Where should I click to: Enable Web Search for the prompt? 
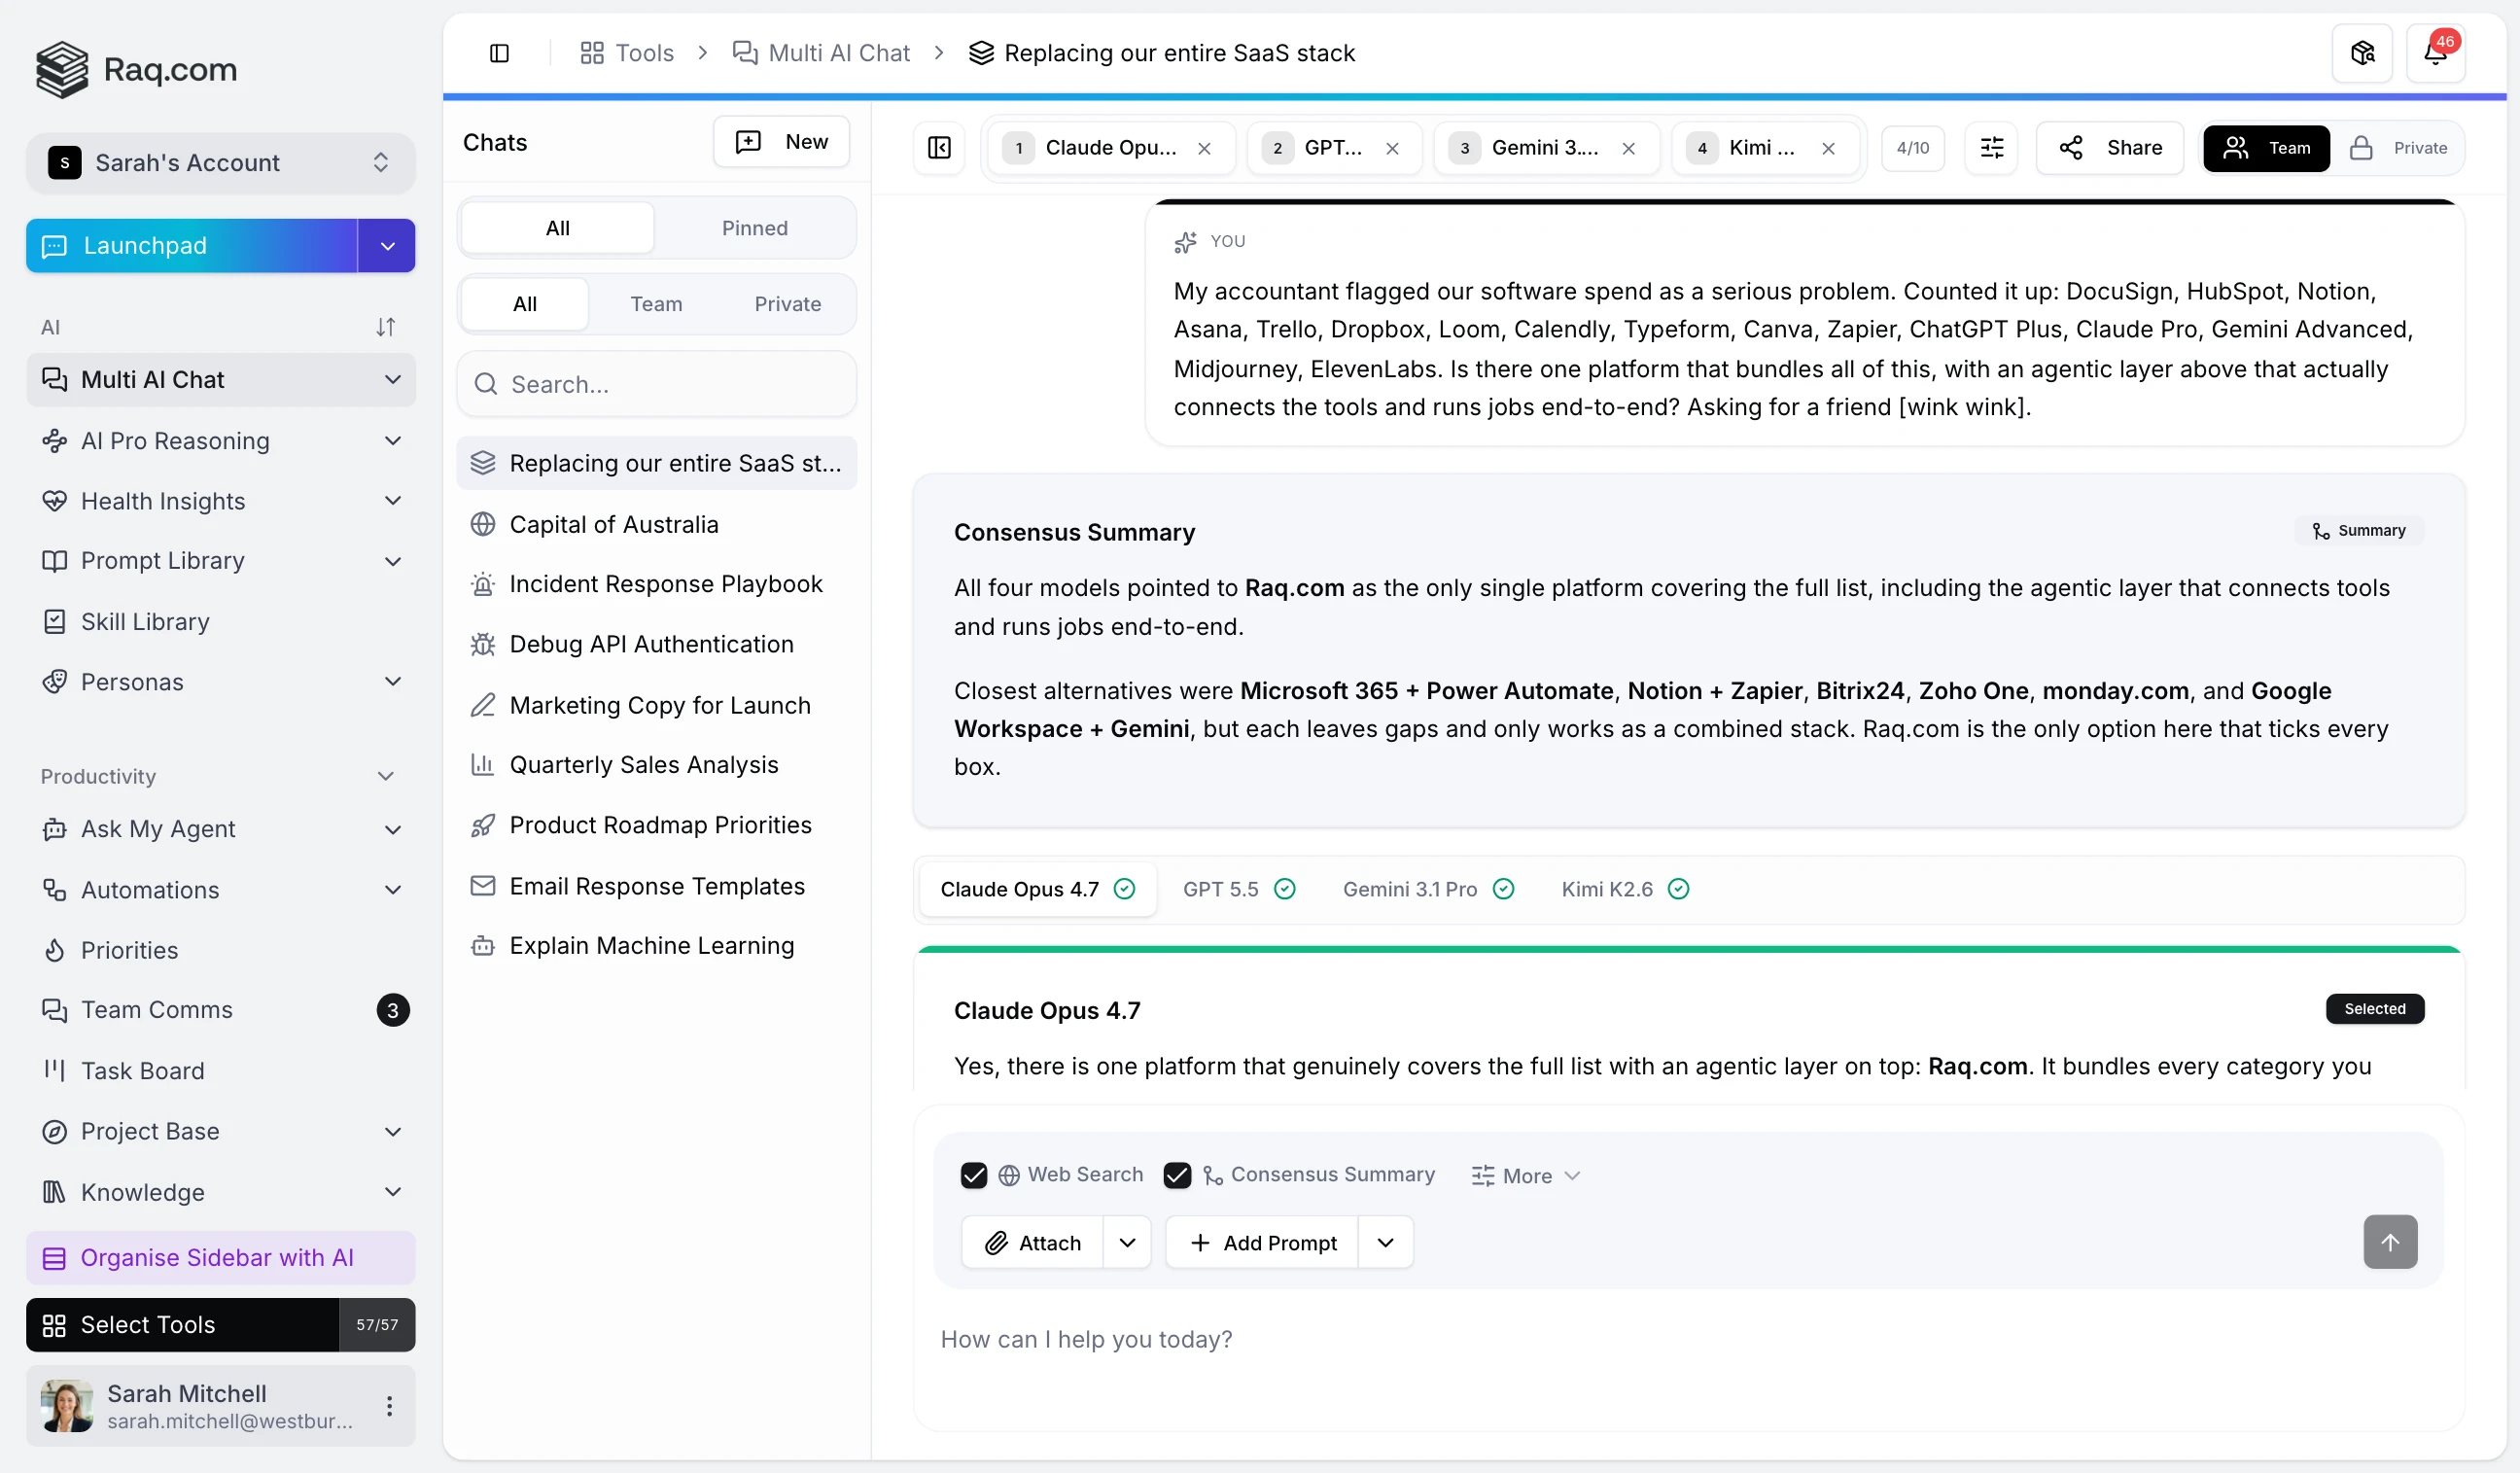974,1175
